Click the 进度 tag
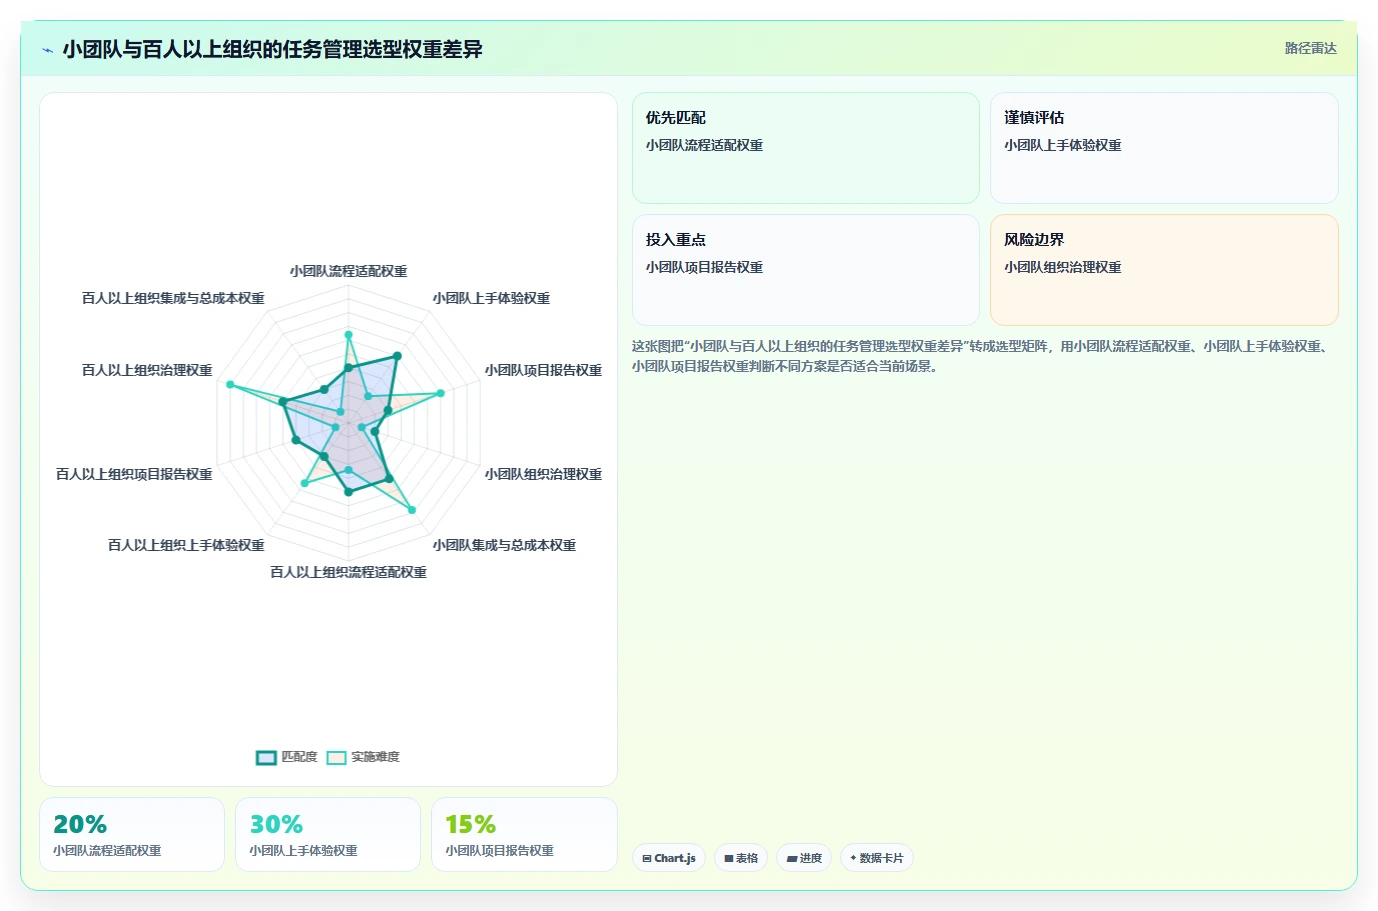The width and height of the screenshot is (1378, 911). (804, 858)
